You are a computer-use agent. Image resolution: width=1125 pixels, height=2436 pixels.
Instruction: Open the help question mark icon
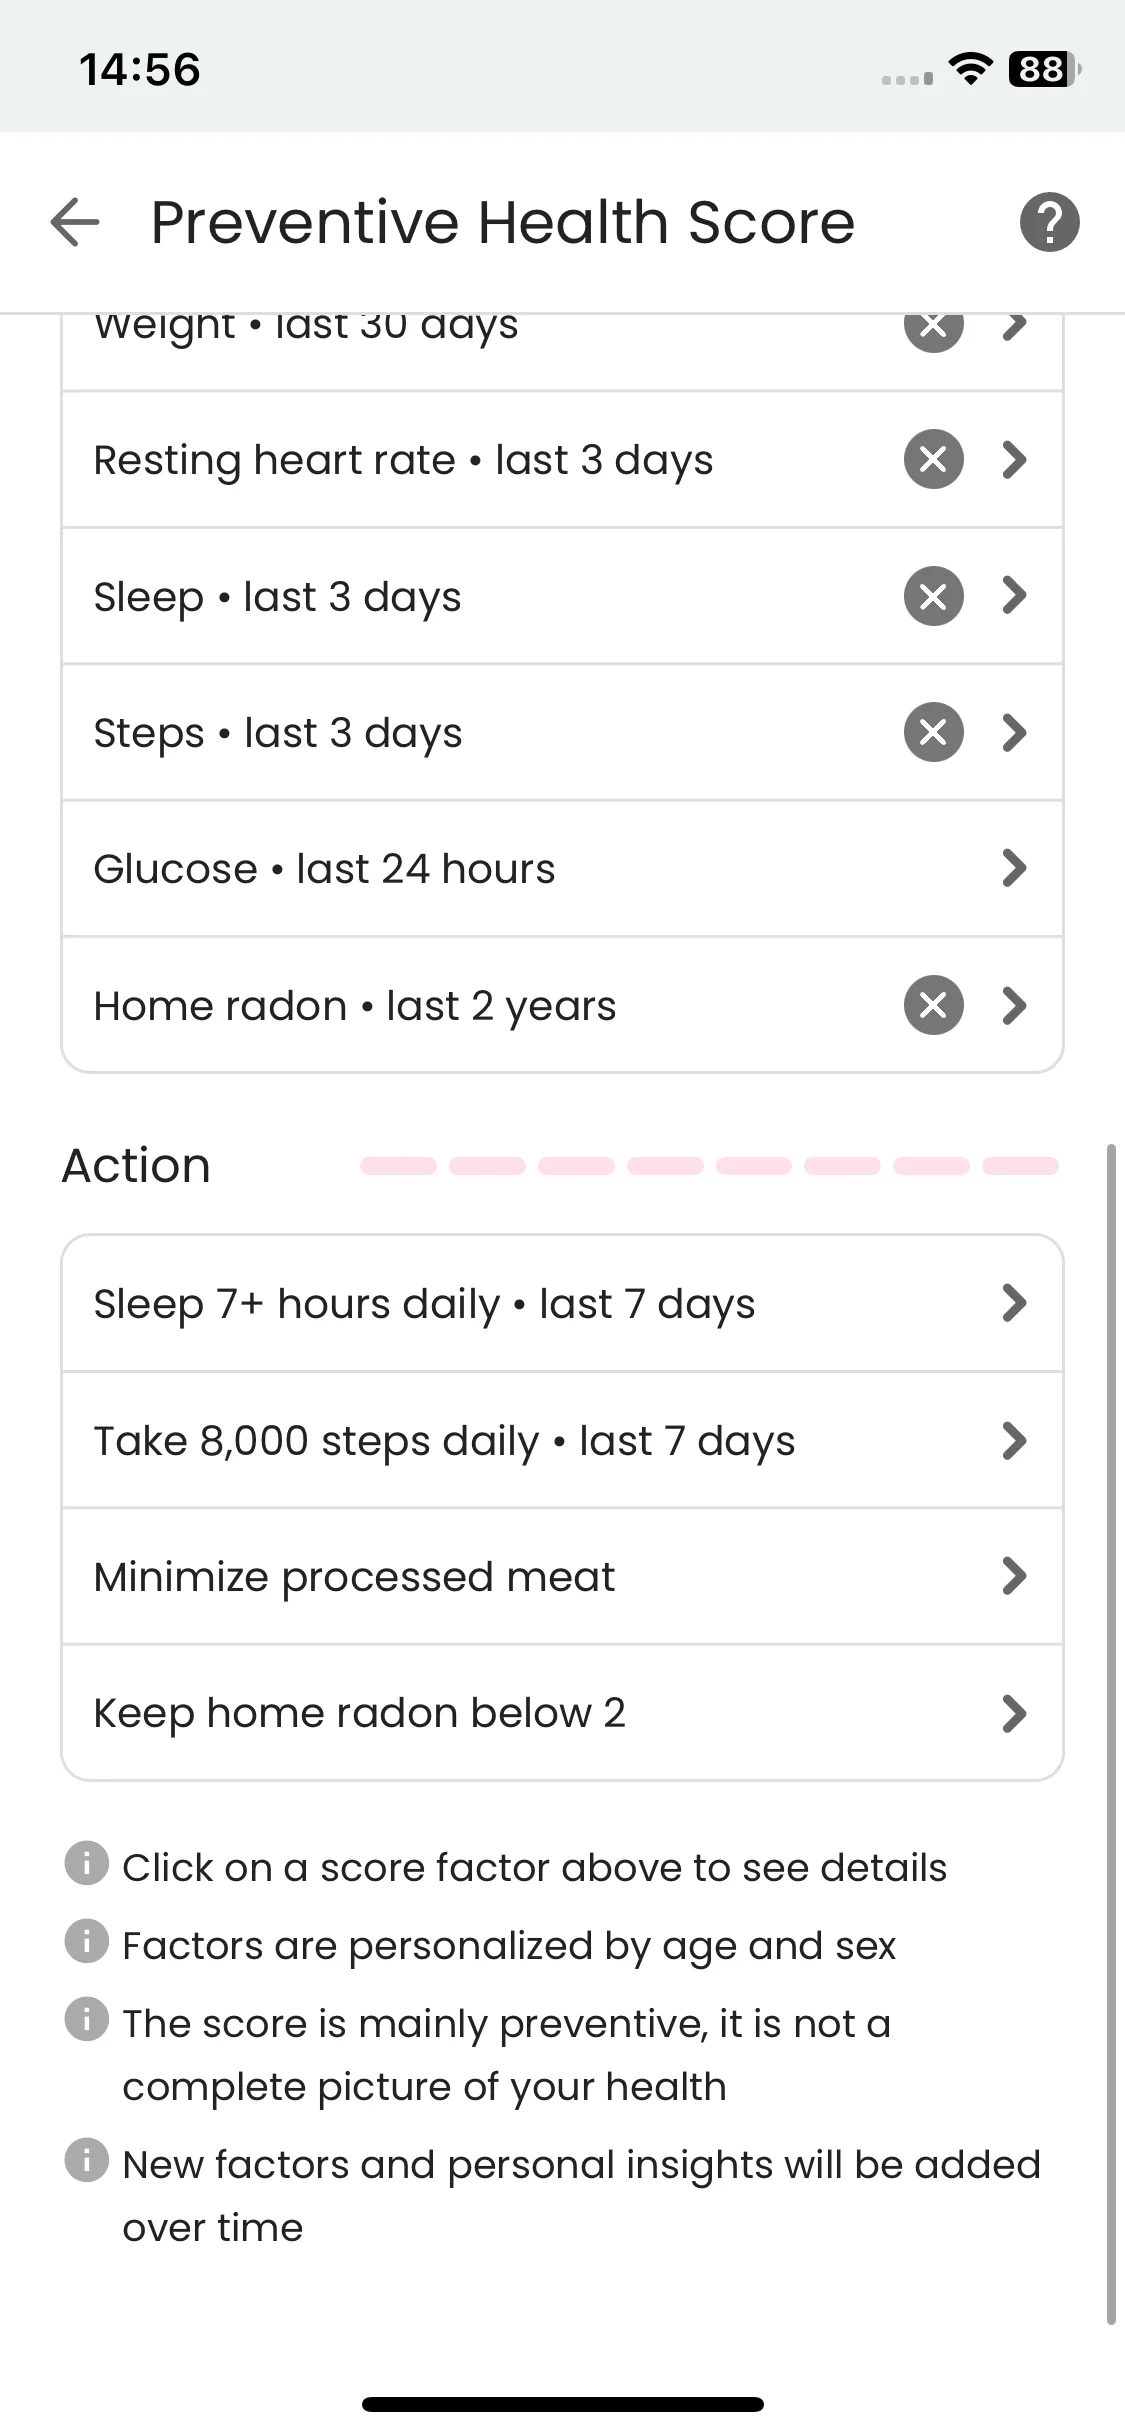tap(1049, 222)
